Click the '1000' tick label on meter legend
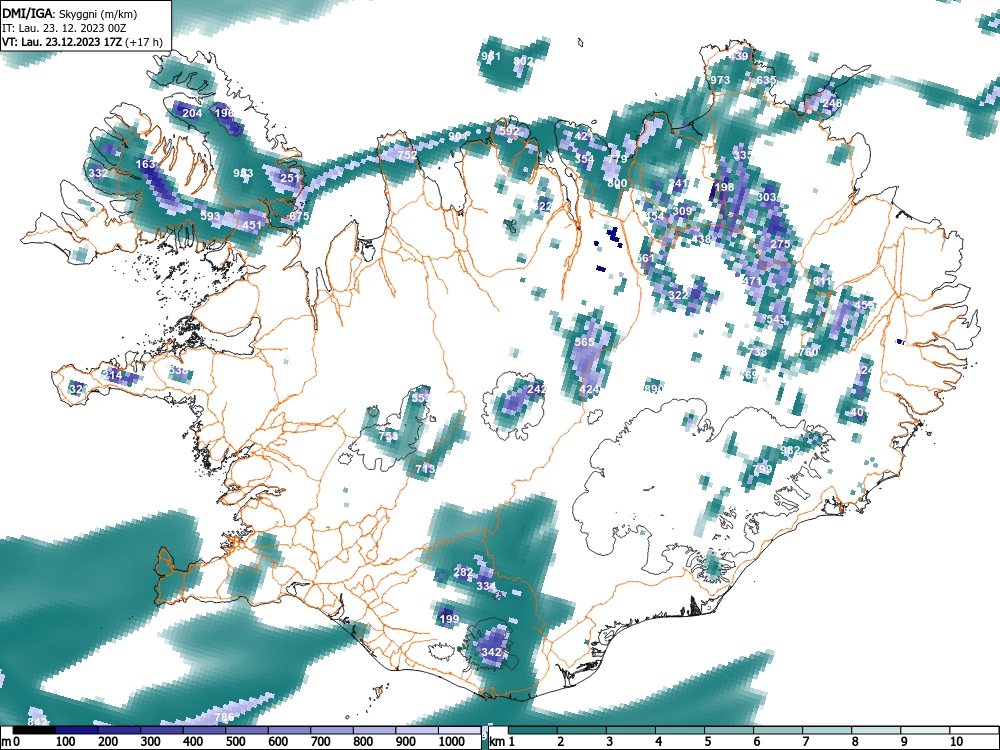Image resolution: width=1000 pixels, height=750 pixels. click(452, 742)
